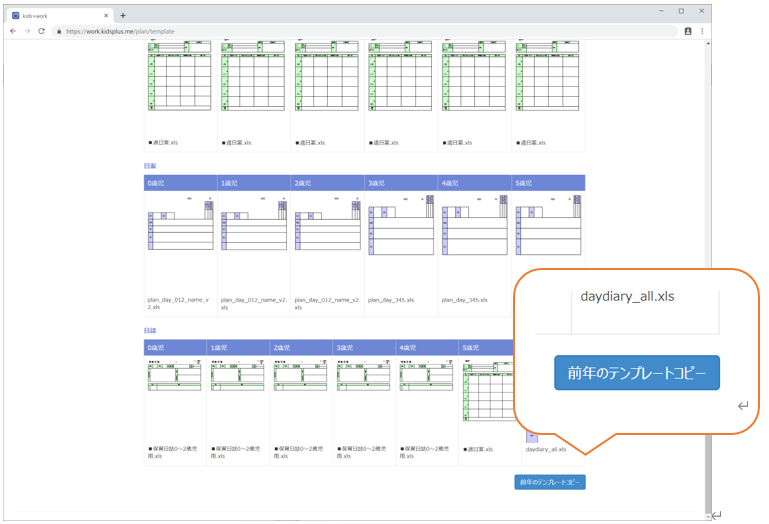Open the 4歳児 template thumbnail under 日案

click(475, 225)
